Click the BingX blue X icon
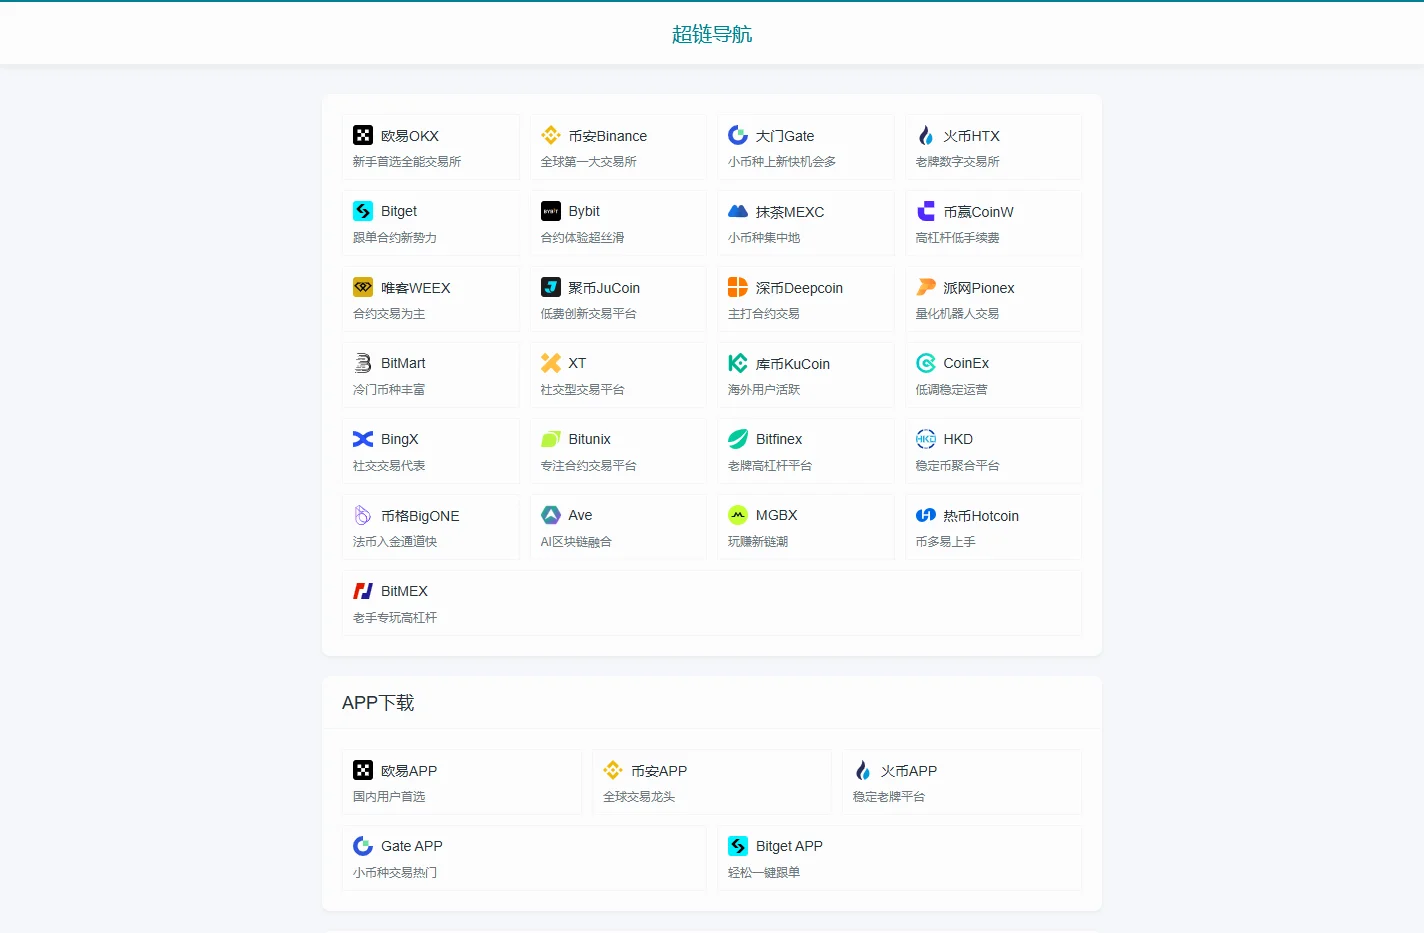This screenshot has height=933, width=1424. [363, 439]
